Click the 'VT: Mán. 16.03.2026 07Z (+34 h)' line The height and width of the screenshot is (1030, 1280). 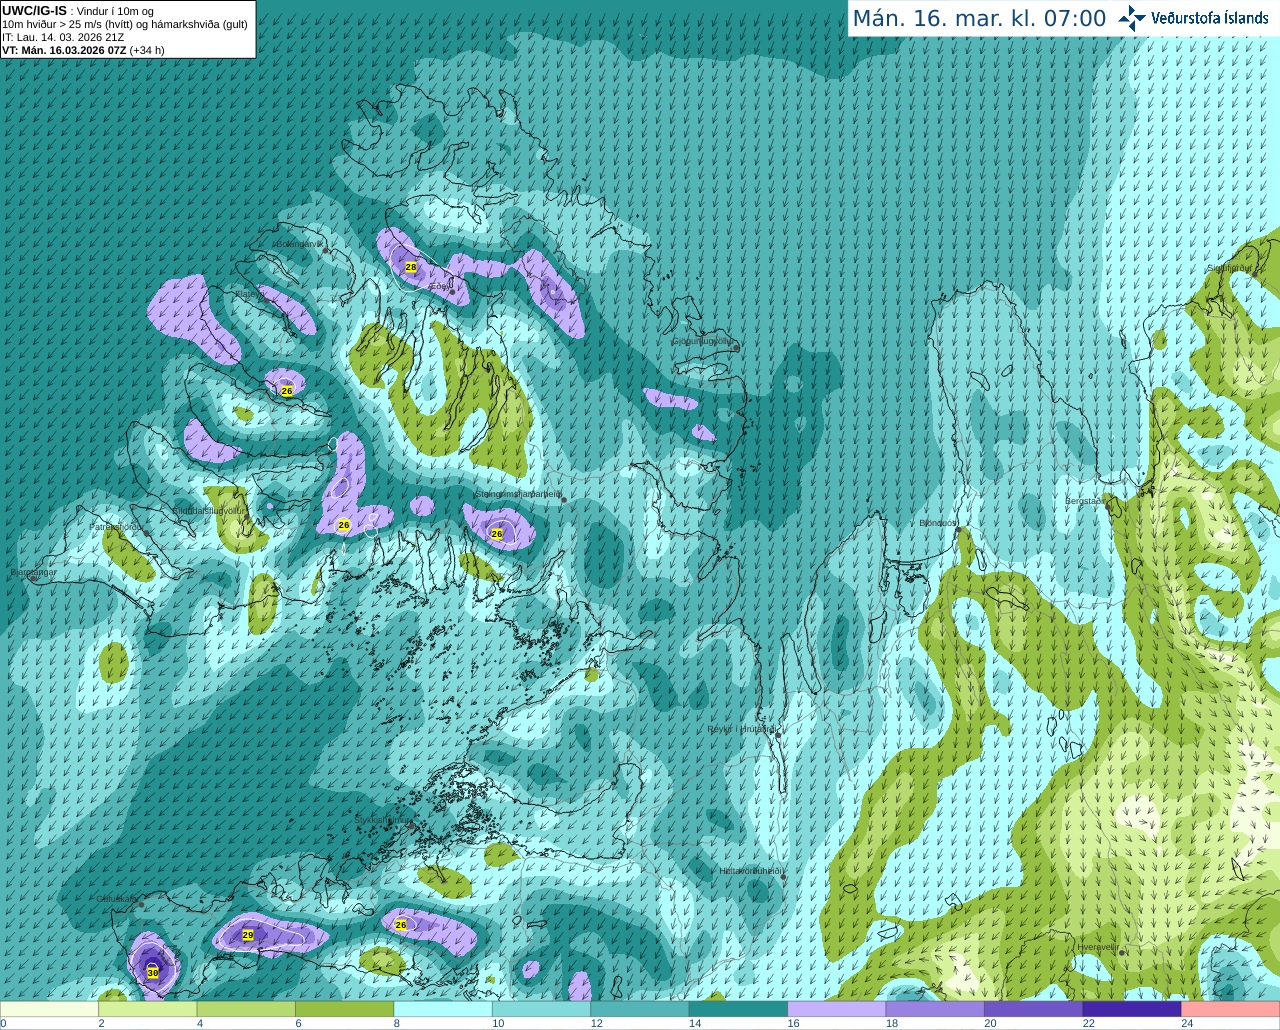pyautogui.click(x=83, y=50)
